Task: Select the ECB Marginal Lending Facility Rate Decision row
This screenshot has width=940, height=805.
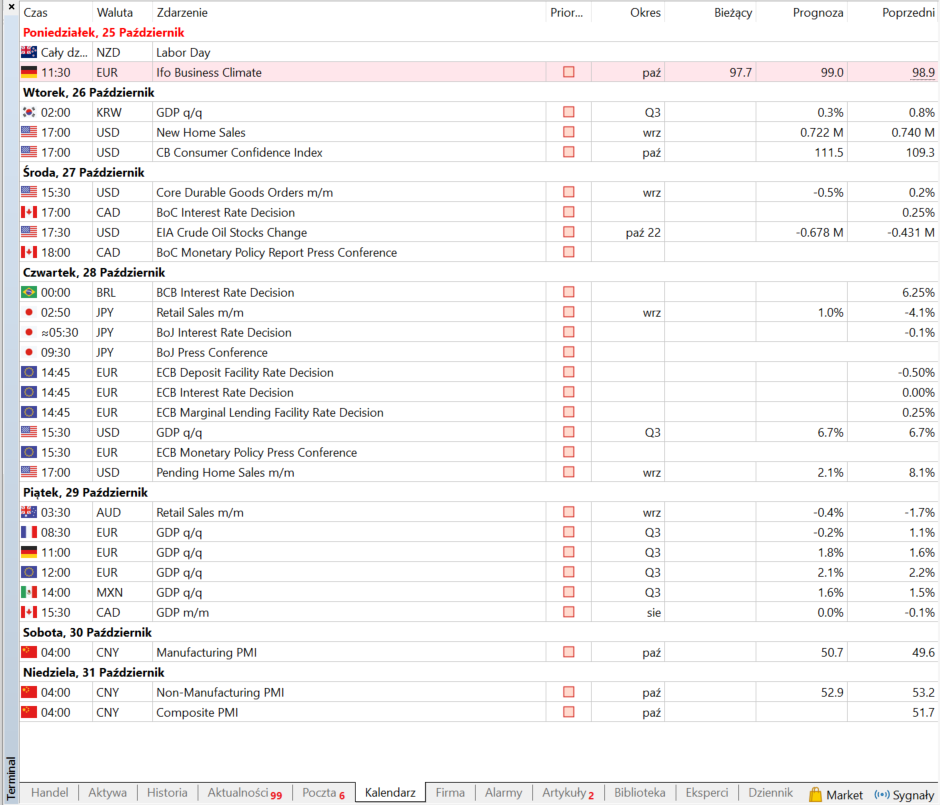Action: click(x=480, y=412)
